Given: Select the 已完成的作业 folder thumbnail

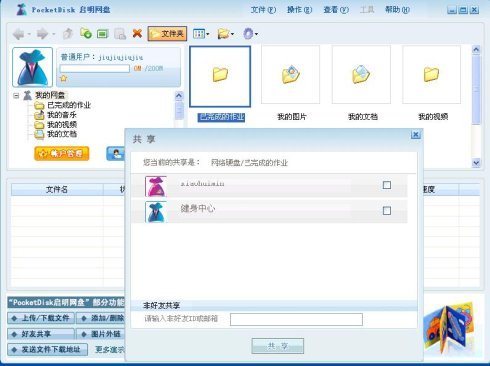Looking at the screenshot, I should tap(220, 76).
